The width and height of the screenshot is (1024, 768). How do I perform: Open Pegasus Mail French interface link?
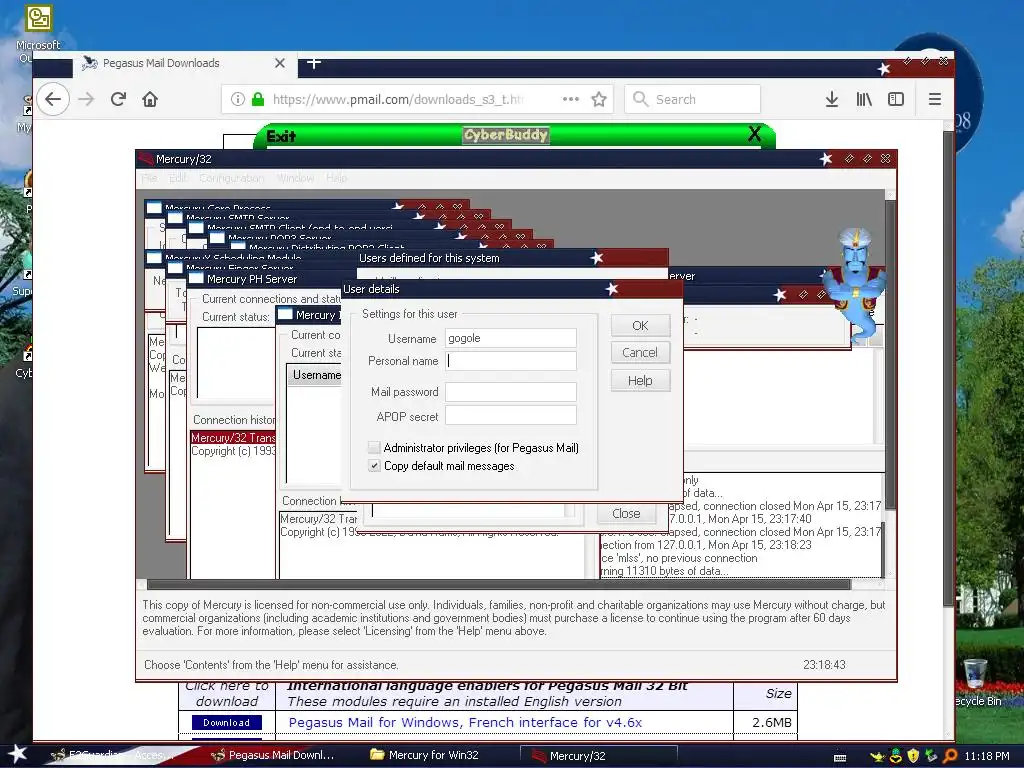coord(465,722)
